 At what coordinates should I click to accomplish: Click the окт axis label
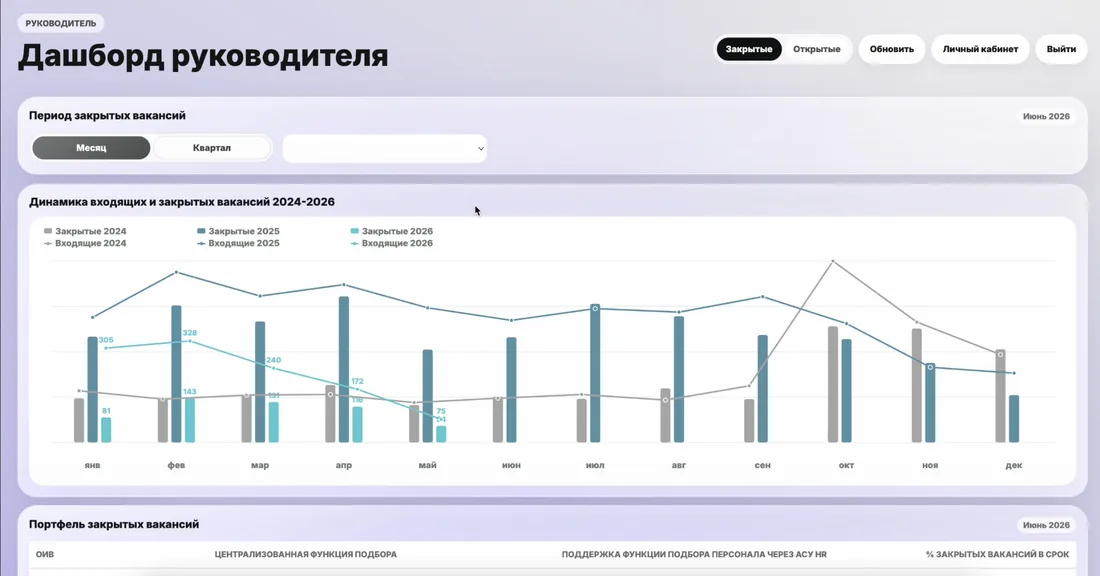click(846, 465)
